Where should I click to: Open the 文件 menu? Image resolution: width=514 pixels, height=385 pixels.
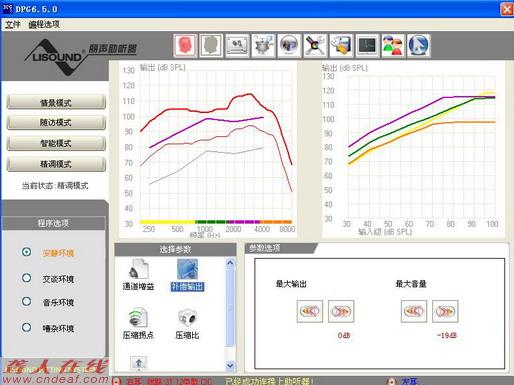point(13,24)
